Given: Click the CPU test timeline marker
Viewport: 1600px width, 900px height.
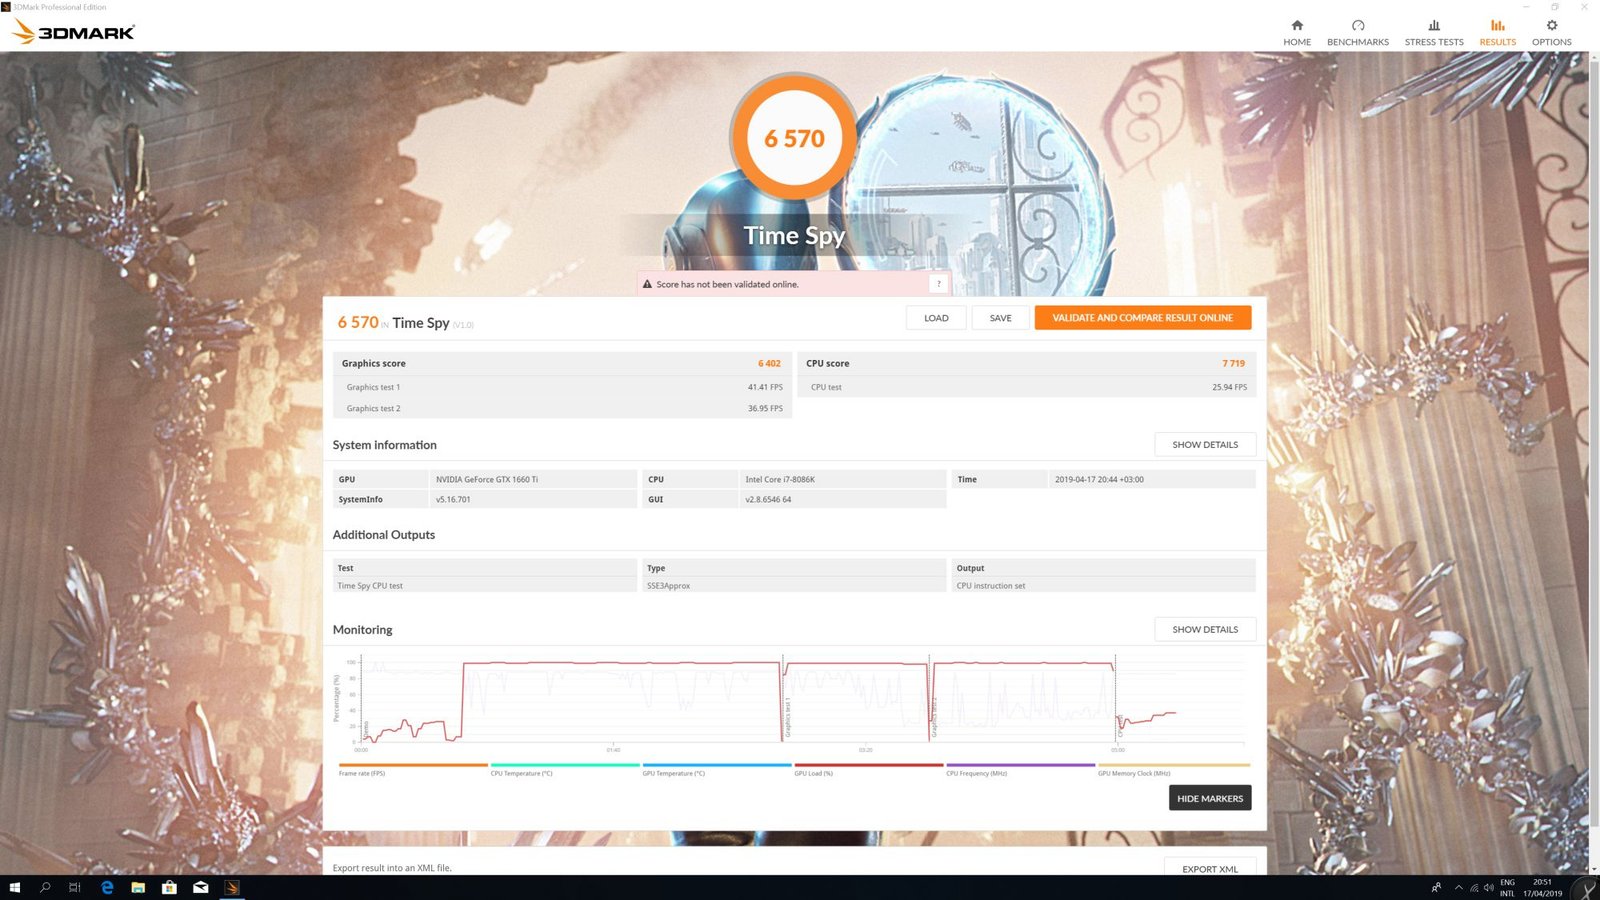Looking at the screenshot, I should pyautogui.click(x=1120, y=725).
